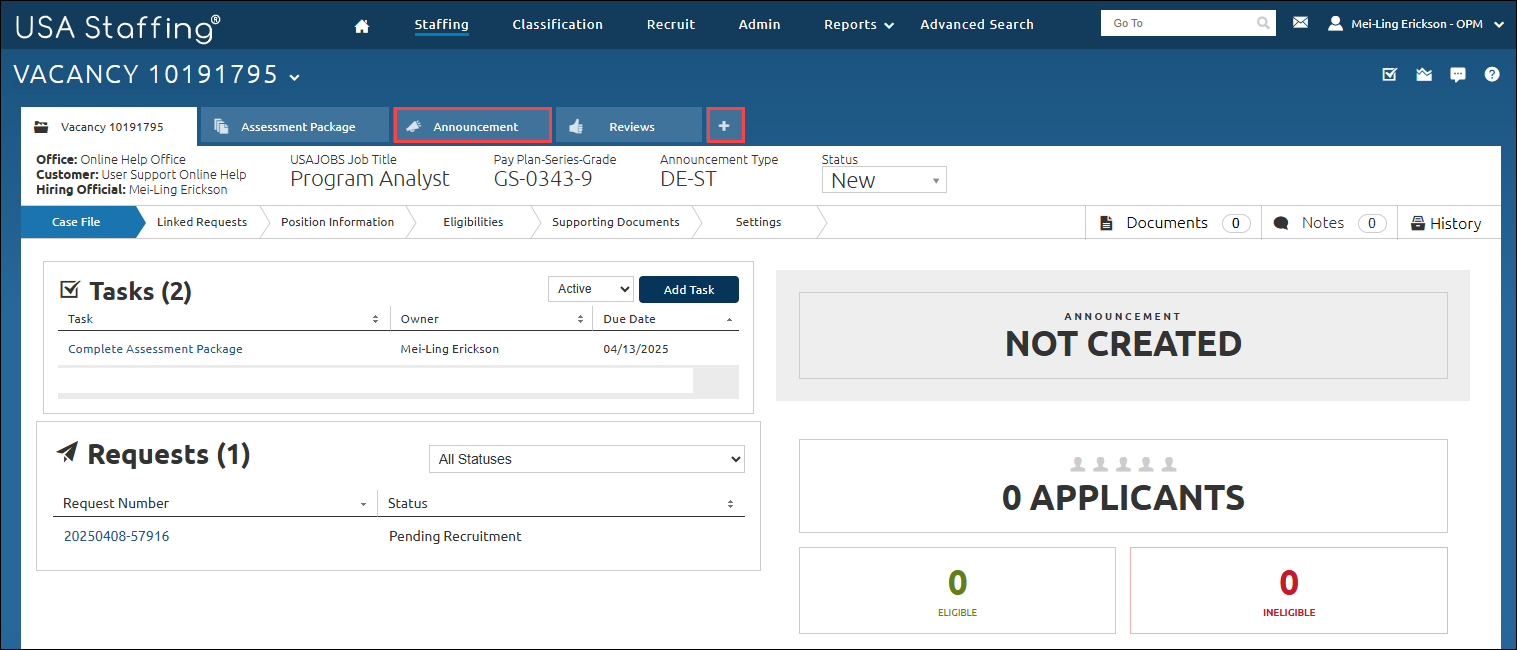
Task: Expand the Reports menu
Action: 858,25
